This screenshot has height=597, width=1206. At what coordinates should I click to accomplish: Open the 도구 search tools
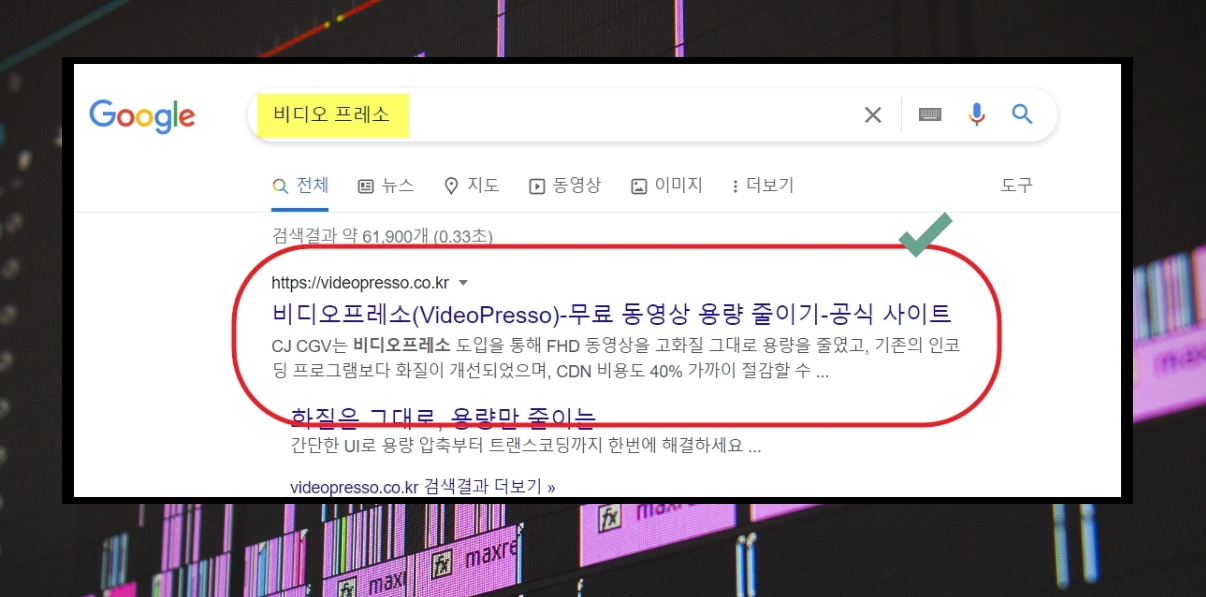[x=1017, y=186]
